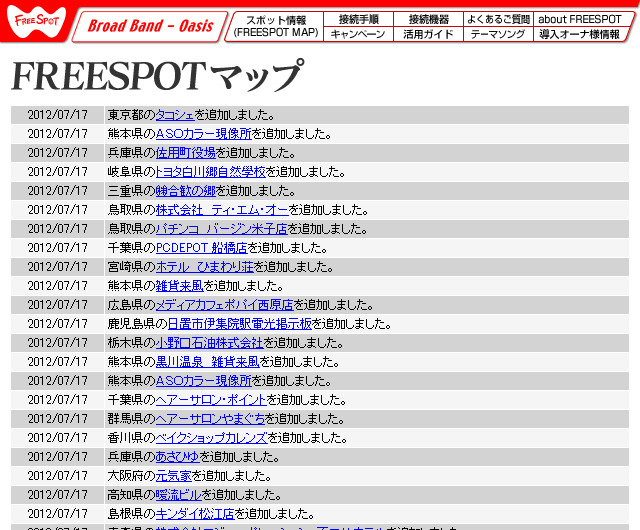Click 鹿児島県の text in 日置市 row
The height and width of the screenshot is (530, 640).
[x=138, y=324]
